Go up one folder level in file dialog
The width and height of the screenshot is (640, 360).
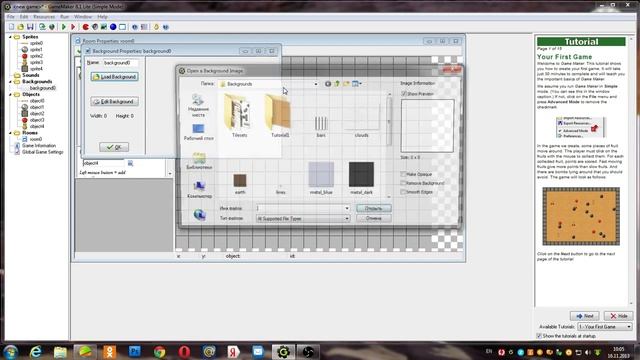[337, 84]
